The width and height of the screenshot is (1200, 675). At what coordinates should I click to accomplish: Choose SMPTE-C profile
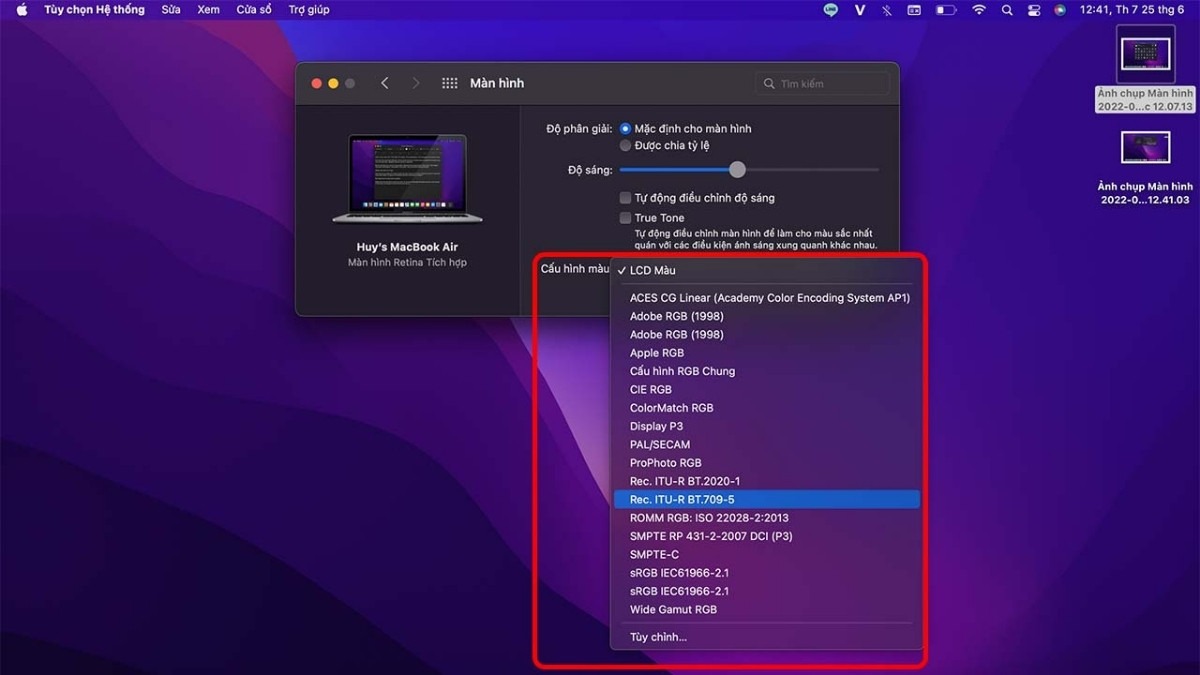[x=767, y=555]
